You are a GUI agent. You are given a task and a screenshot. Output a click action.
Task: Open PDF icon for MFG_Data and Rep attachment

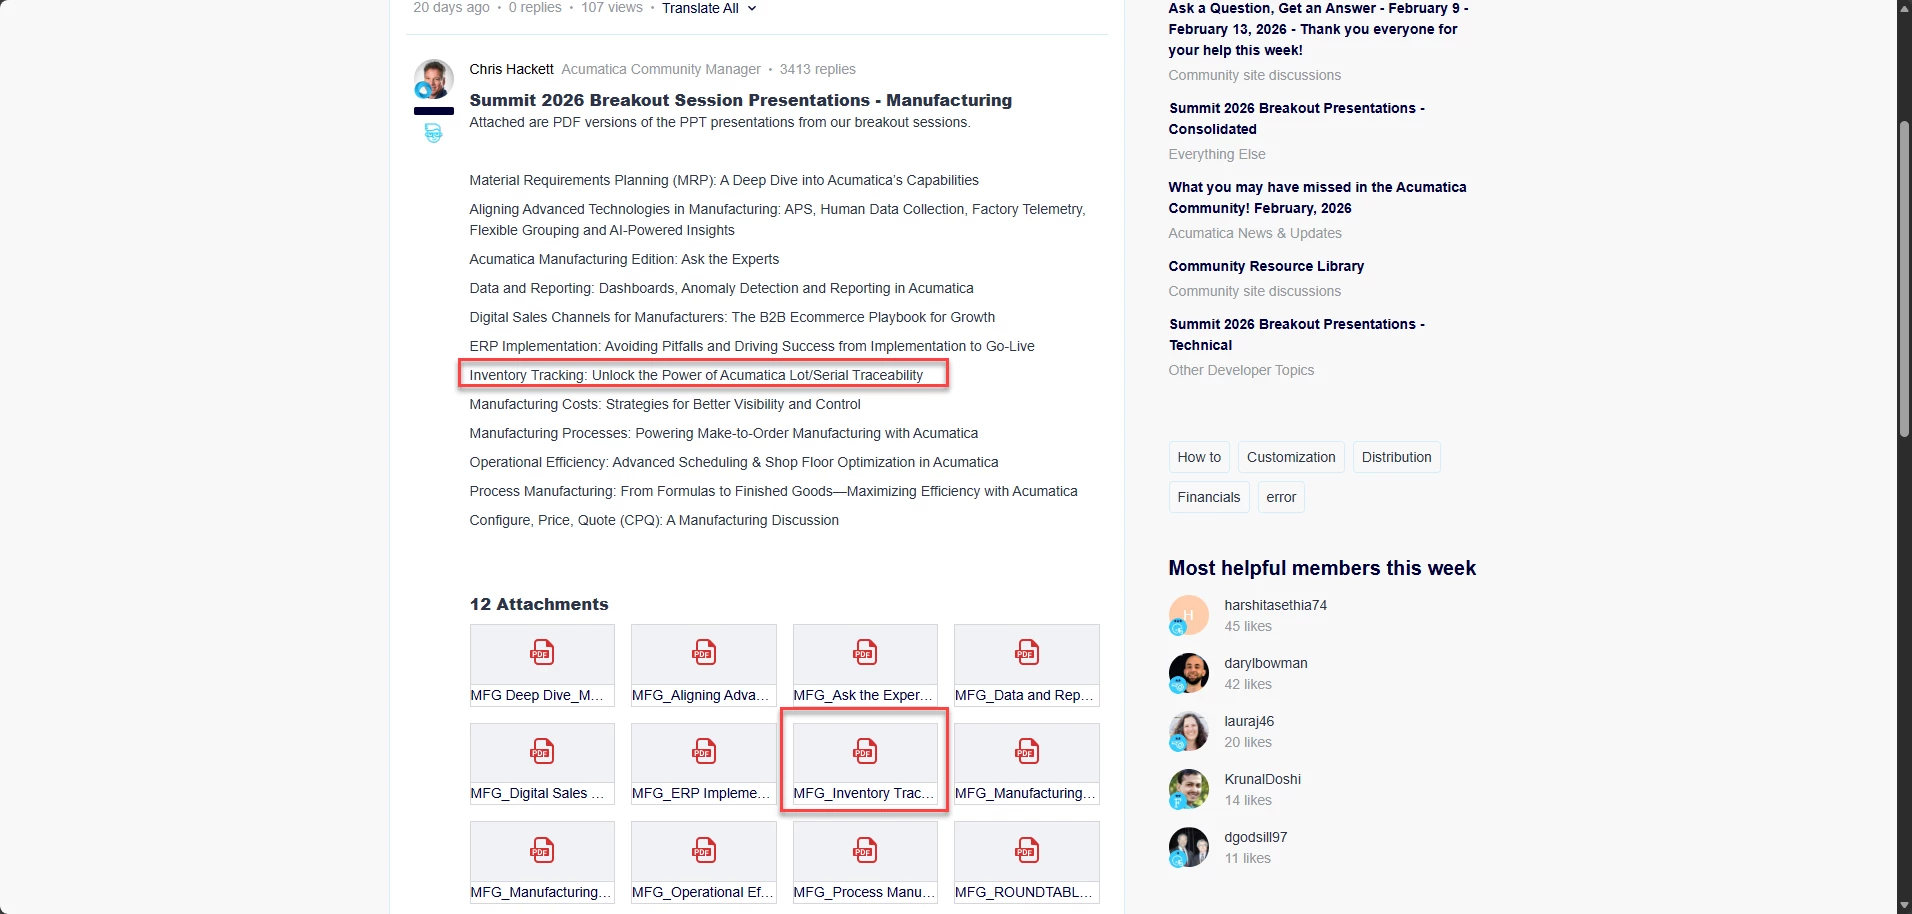tap(1027, 653)
